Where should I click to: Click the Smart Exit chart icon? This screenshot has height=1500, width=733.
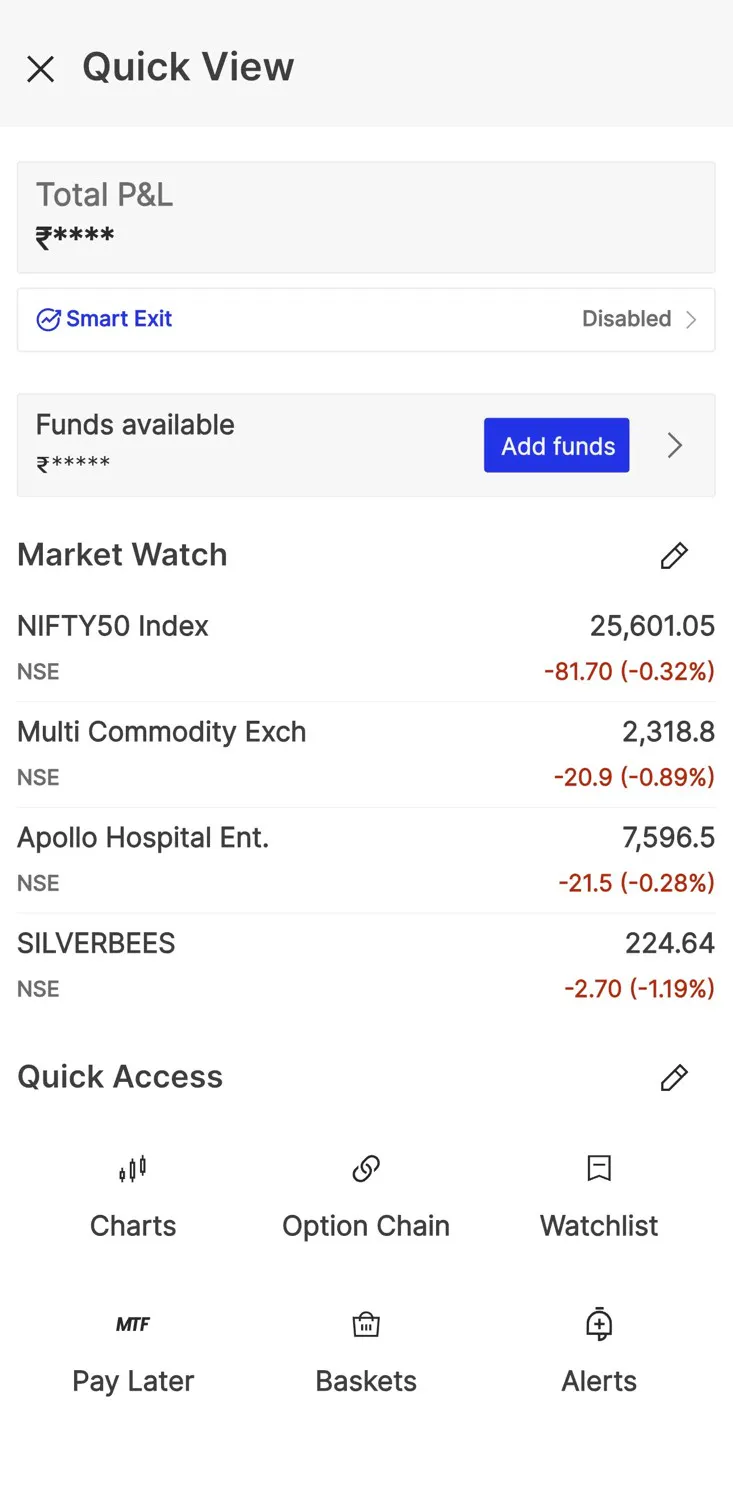48,320
